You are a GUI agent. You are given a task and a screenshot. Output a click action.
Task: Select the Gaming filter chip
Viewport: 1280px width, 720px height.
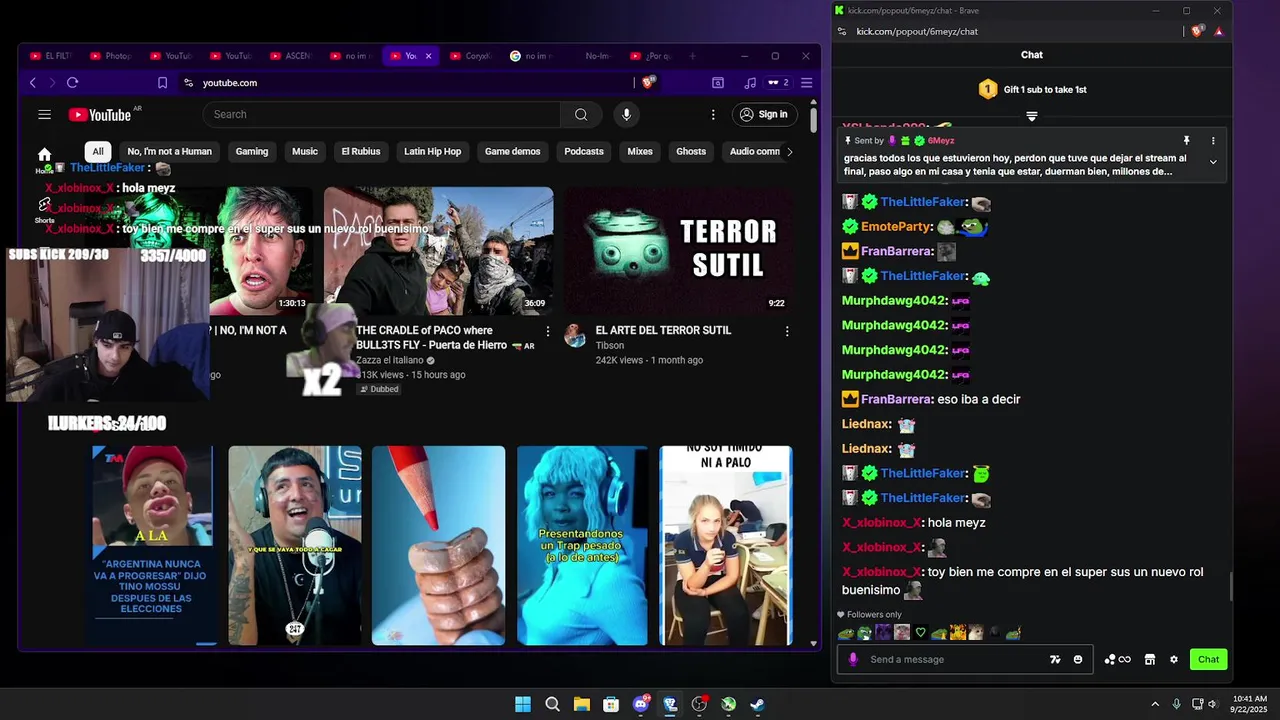[252, 152]
